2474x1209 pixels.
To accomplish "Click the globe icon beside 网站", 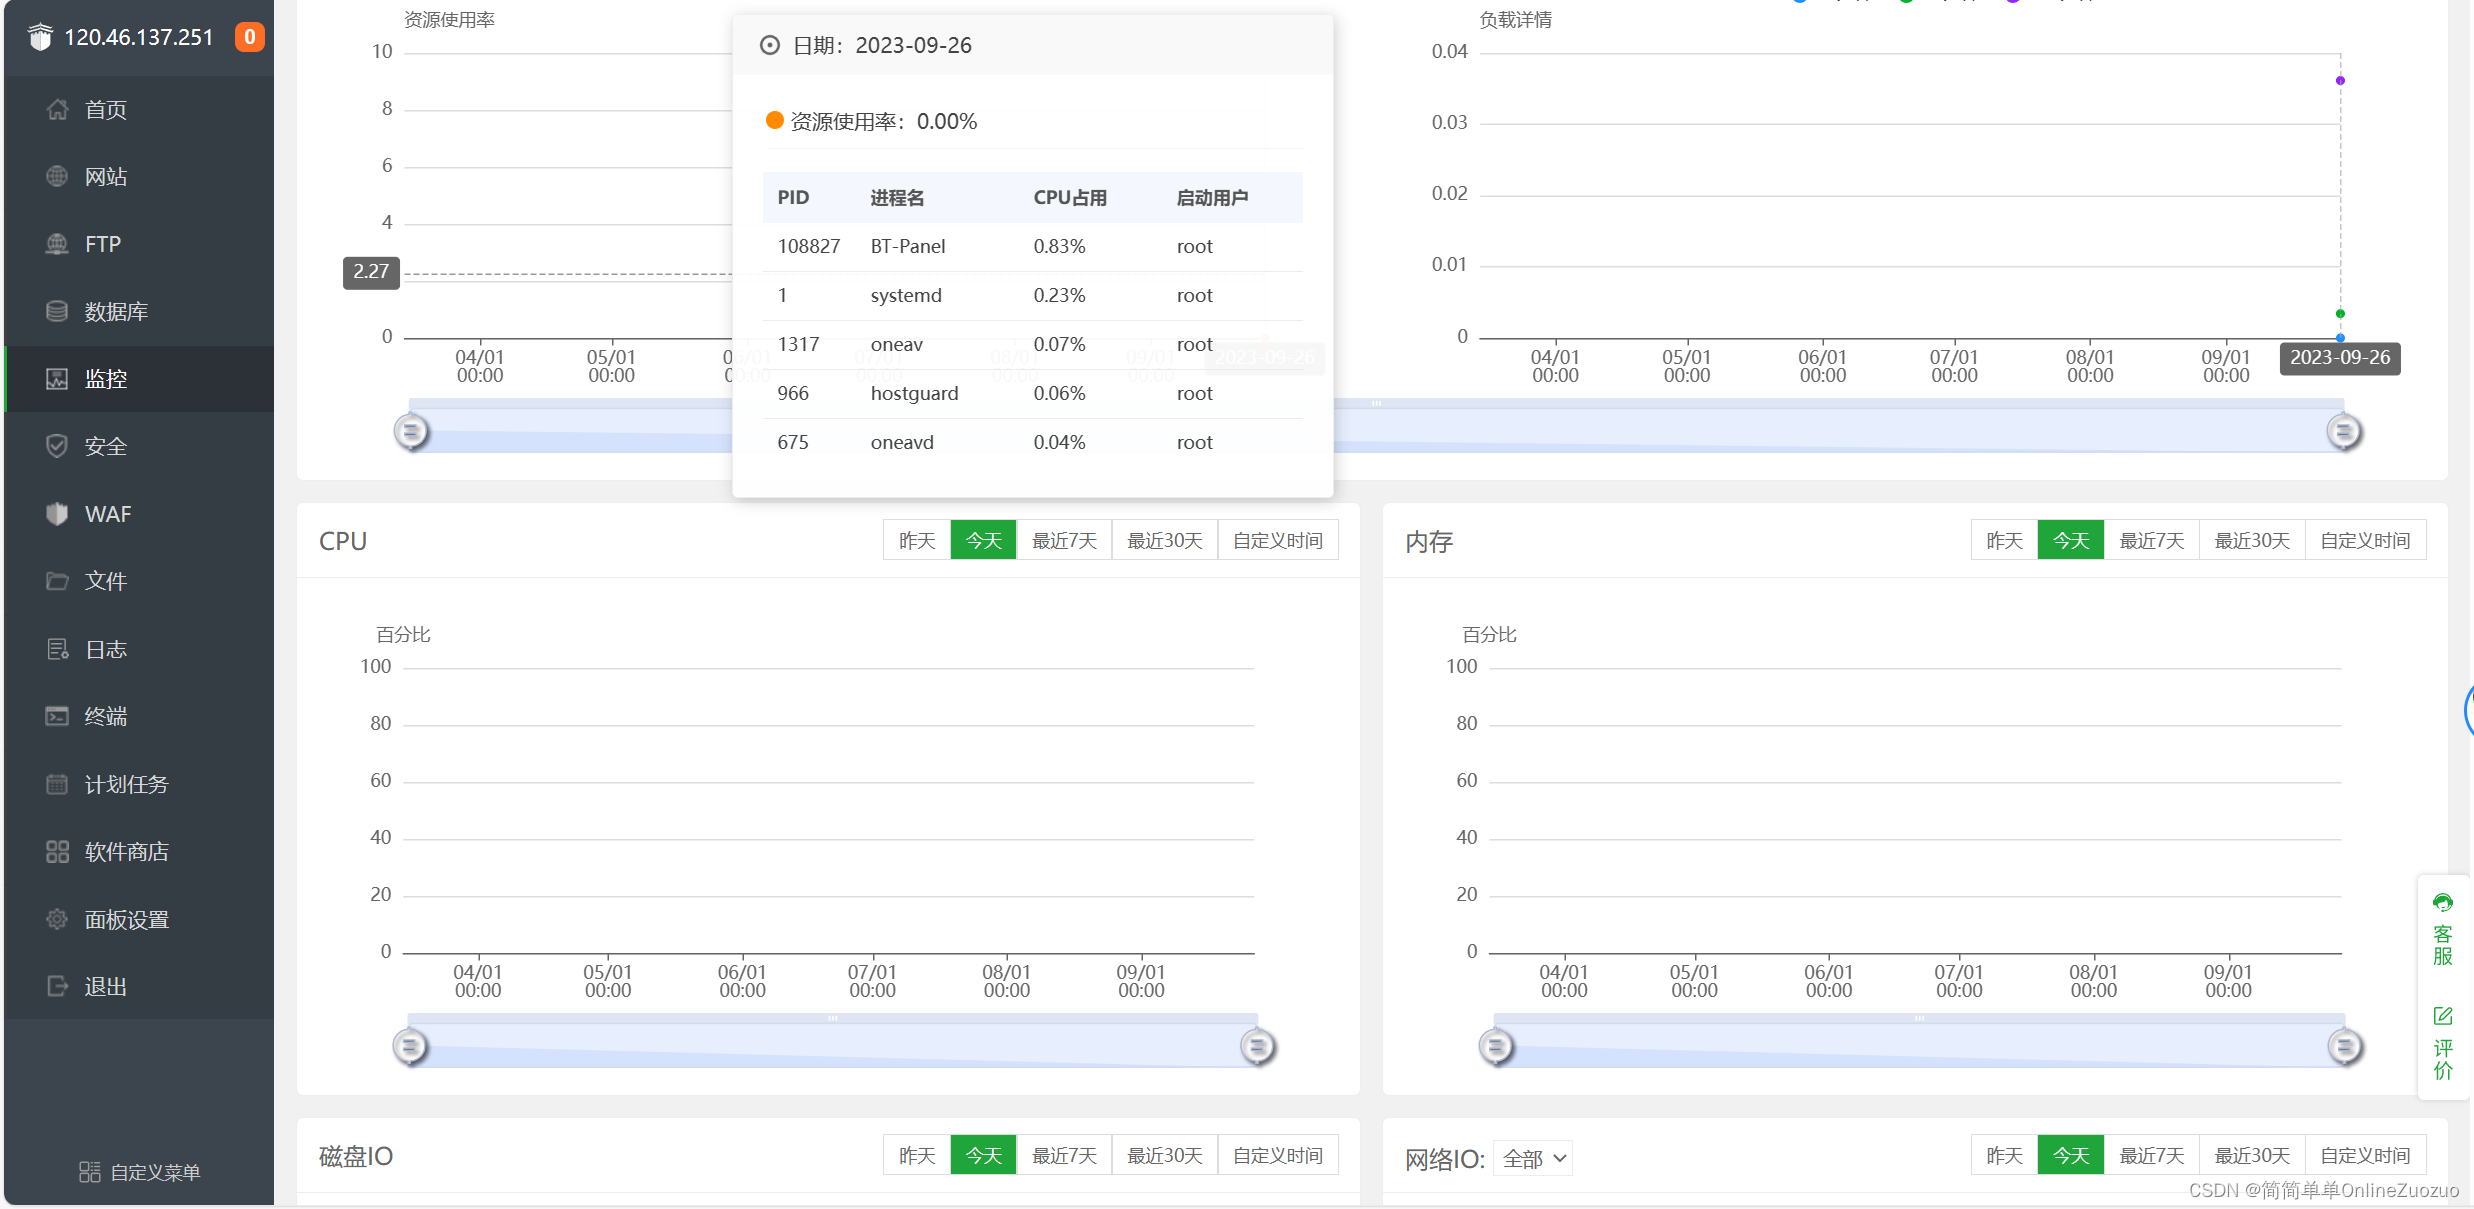I will 57,176.
